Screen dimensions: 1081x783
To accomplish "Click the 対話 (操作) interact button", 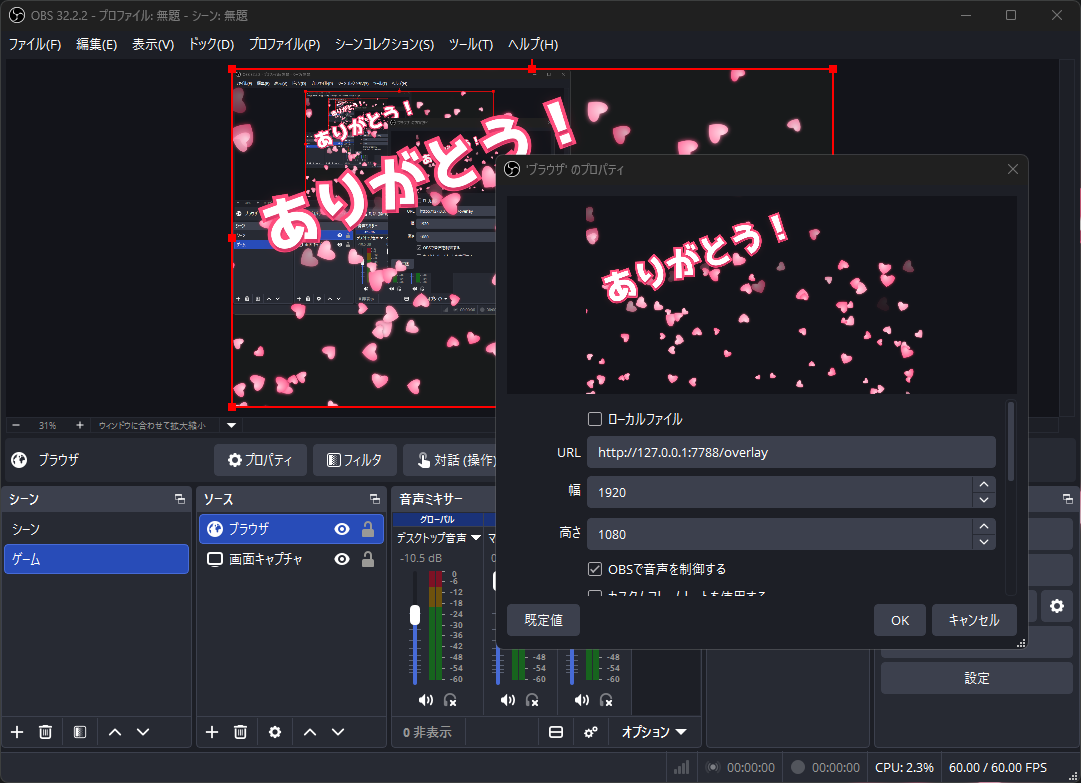I will [x=450, y=460].
